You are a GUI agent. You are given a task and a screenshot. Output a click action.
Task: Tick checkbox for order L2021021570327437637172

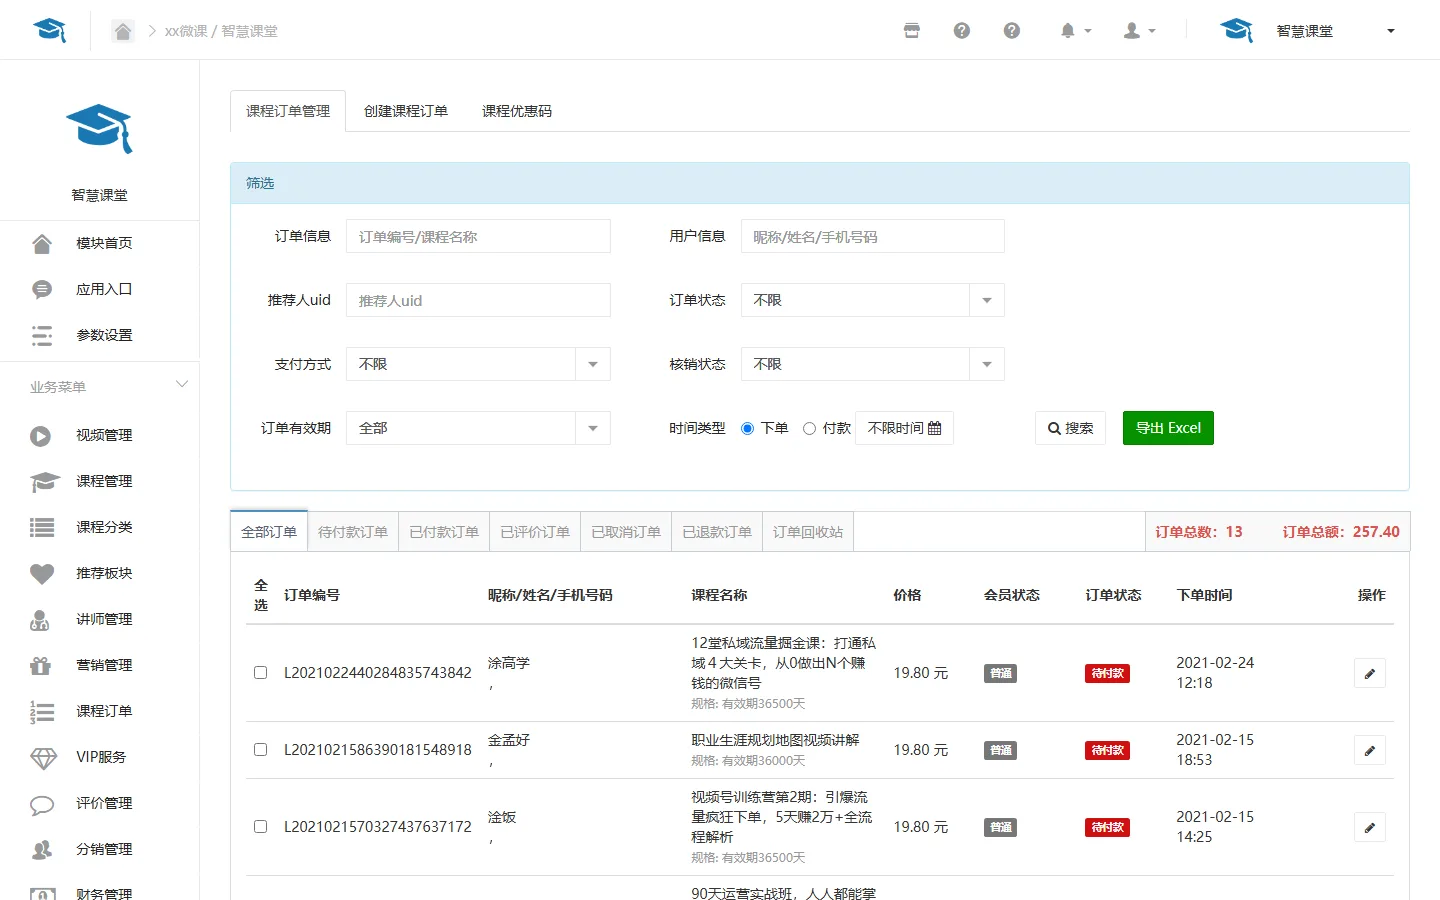coord(260,827)
